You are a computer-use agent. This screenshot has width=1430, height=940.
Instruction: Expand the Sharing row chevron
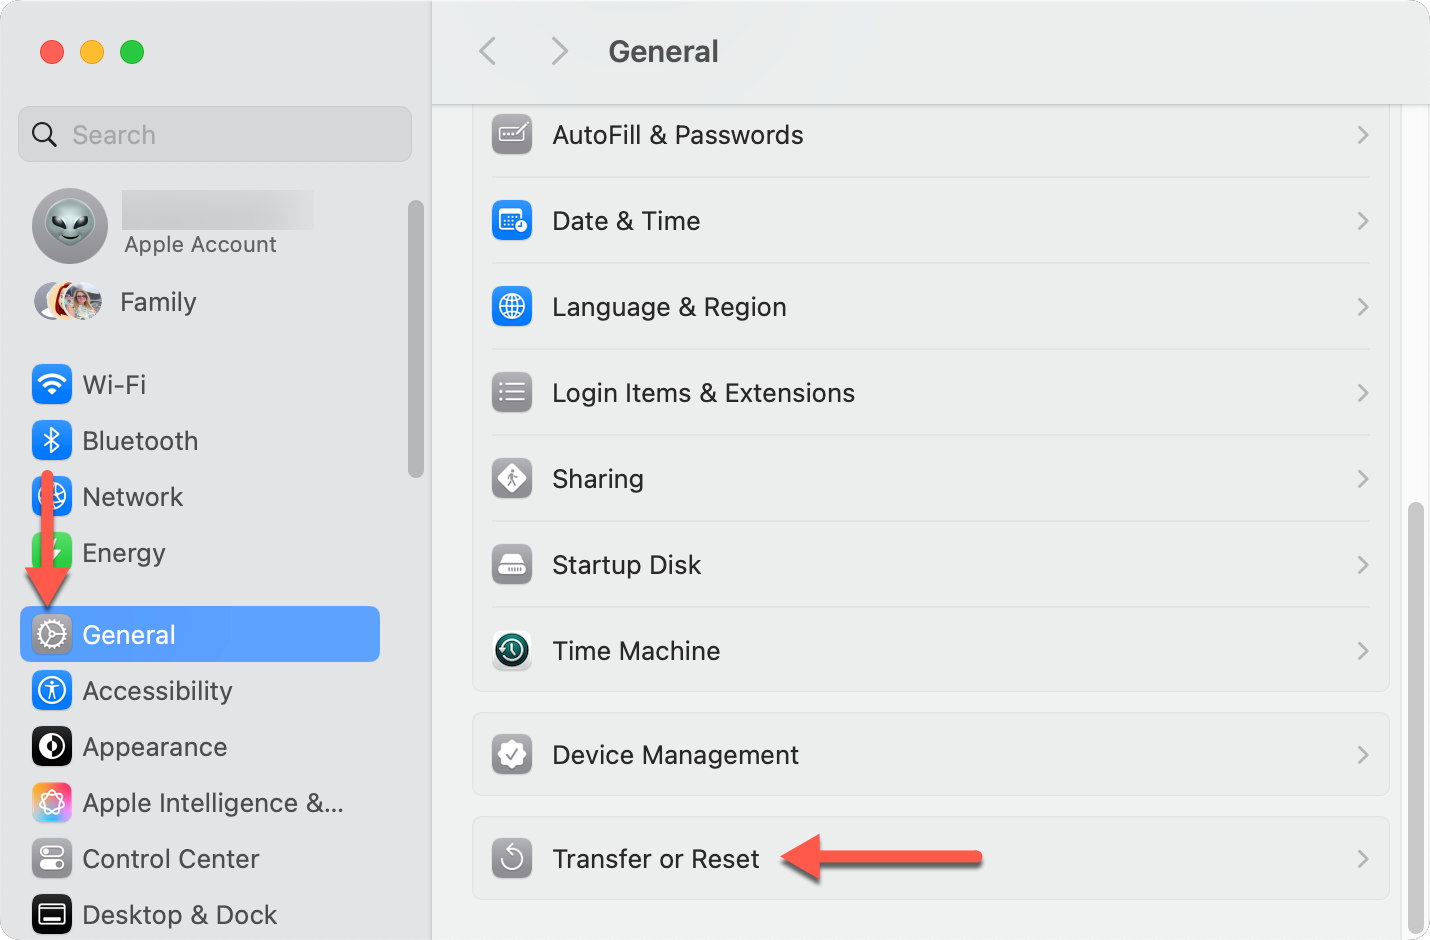[1362, 479]
